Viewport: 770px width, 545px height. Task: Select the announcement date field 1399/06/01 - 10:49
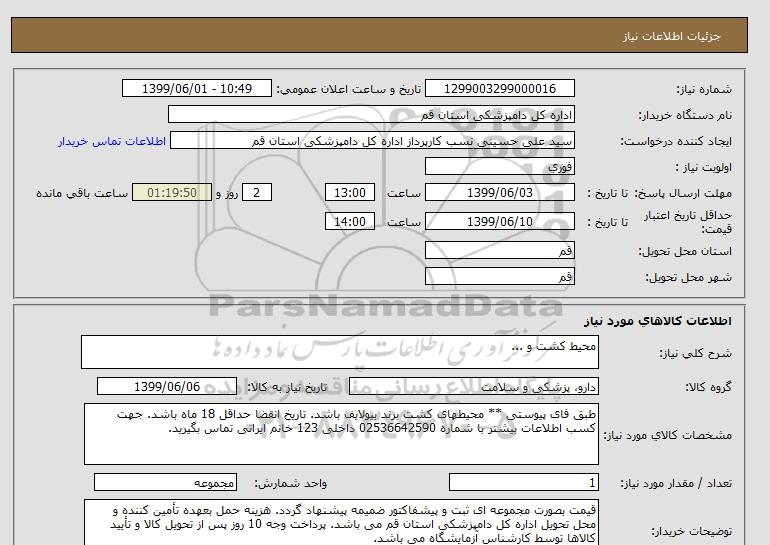(196, 88)
